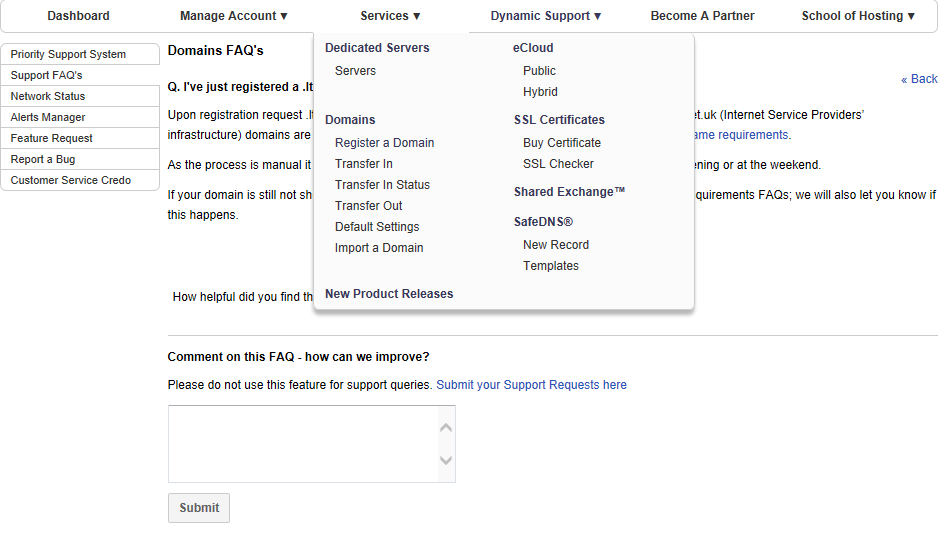Viewport: 941px width, 536px height.
Task: Open Templates under SafeDNS
Action: click(550, 266)
